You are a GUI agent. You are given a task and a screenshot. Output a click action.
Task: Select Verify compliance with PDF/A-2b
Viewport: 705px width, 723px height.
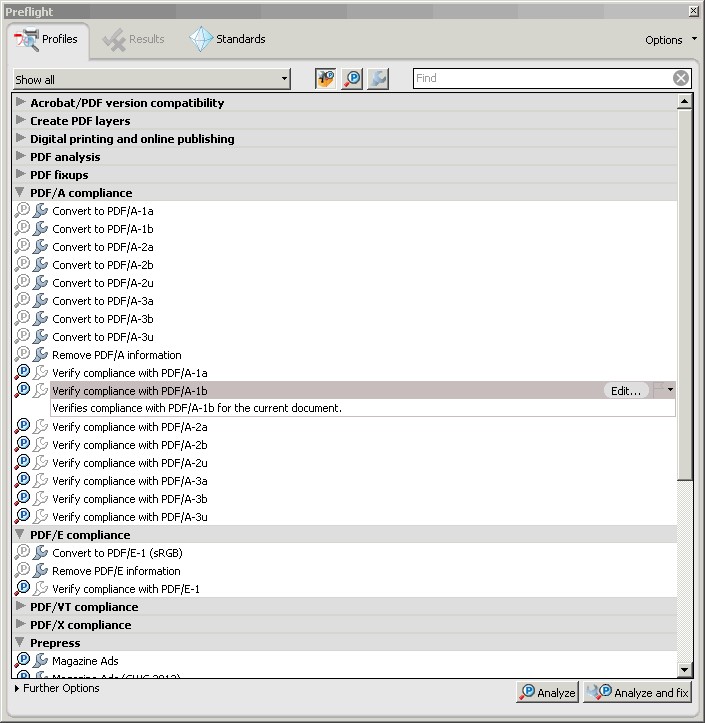coord(130,445)
